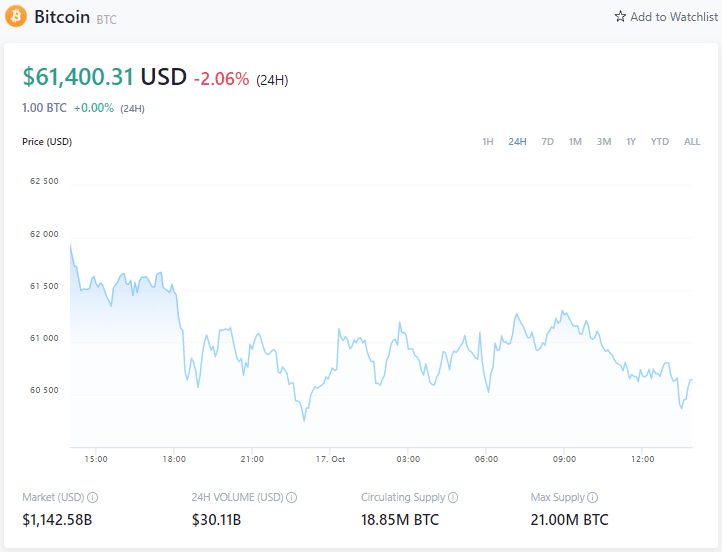
Task: Click the 61 000 y-axis label
Action: click(44, 338)
